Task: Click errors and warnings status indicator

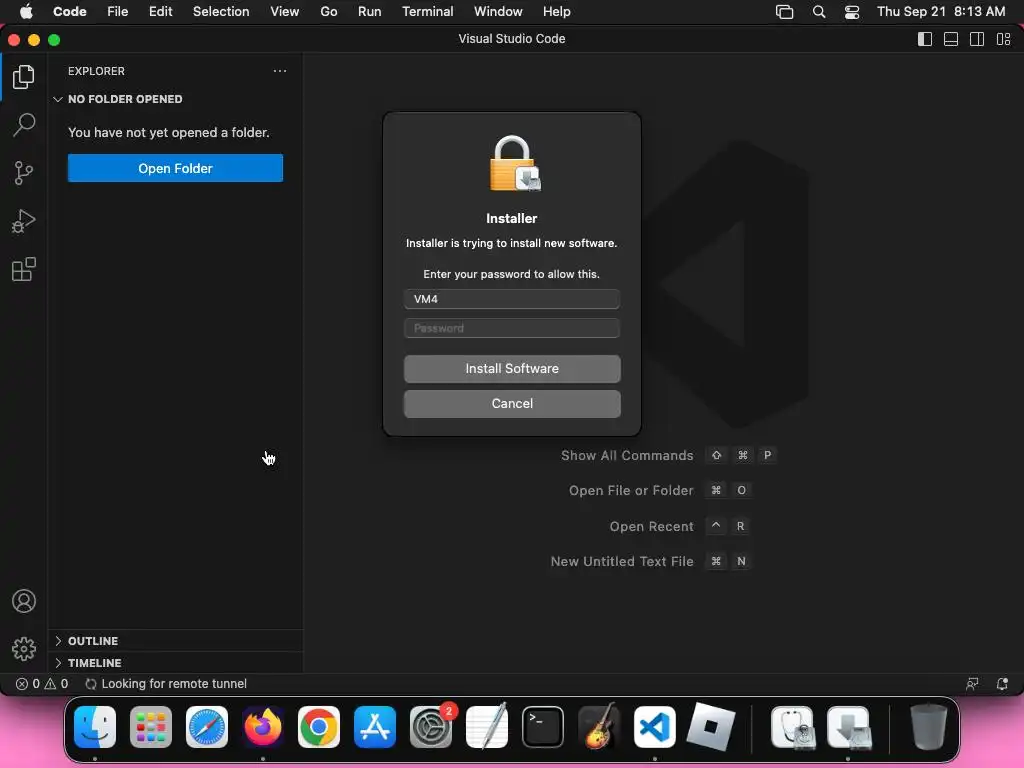Action: click(x=42, y=684)
